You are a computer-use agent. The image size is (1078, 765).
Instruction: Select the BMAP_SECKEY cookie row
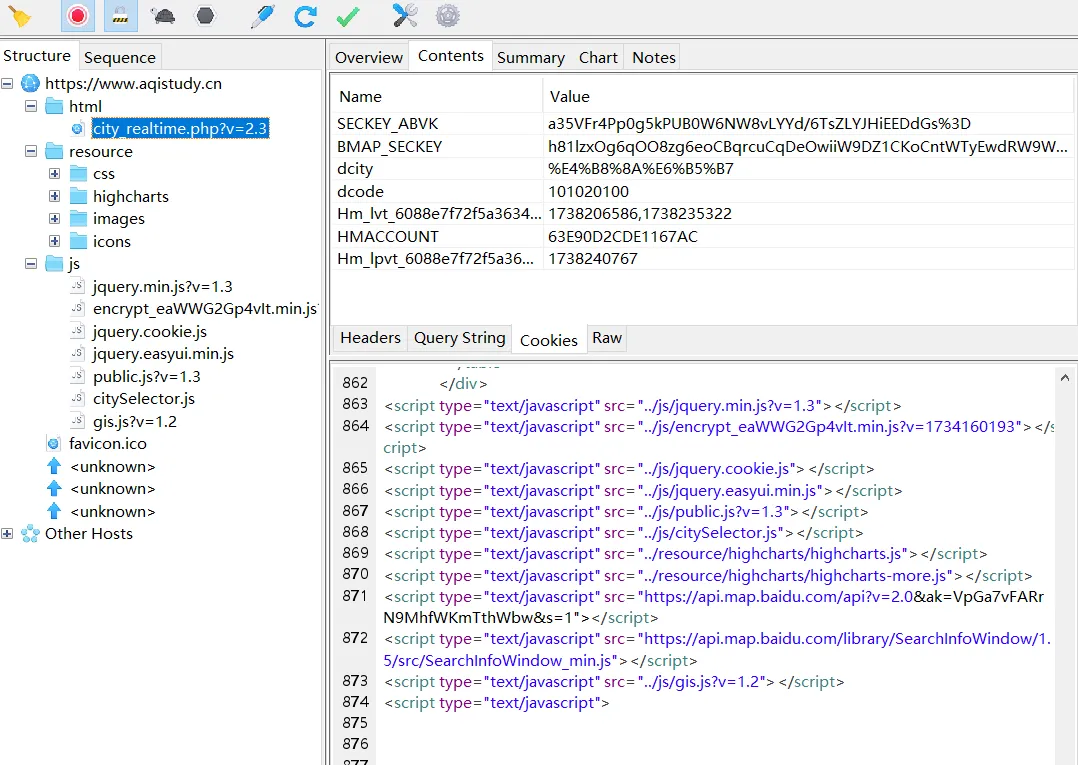click(x=703, y=146)
